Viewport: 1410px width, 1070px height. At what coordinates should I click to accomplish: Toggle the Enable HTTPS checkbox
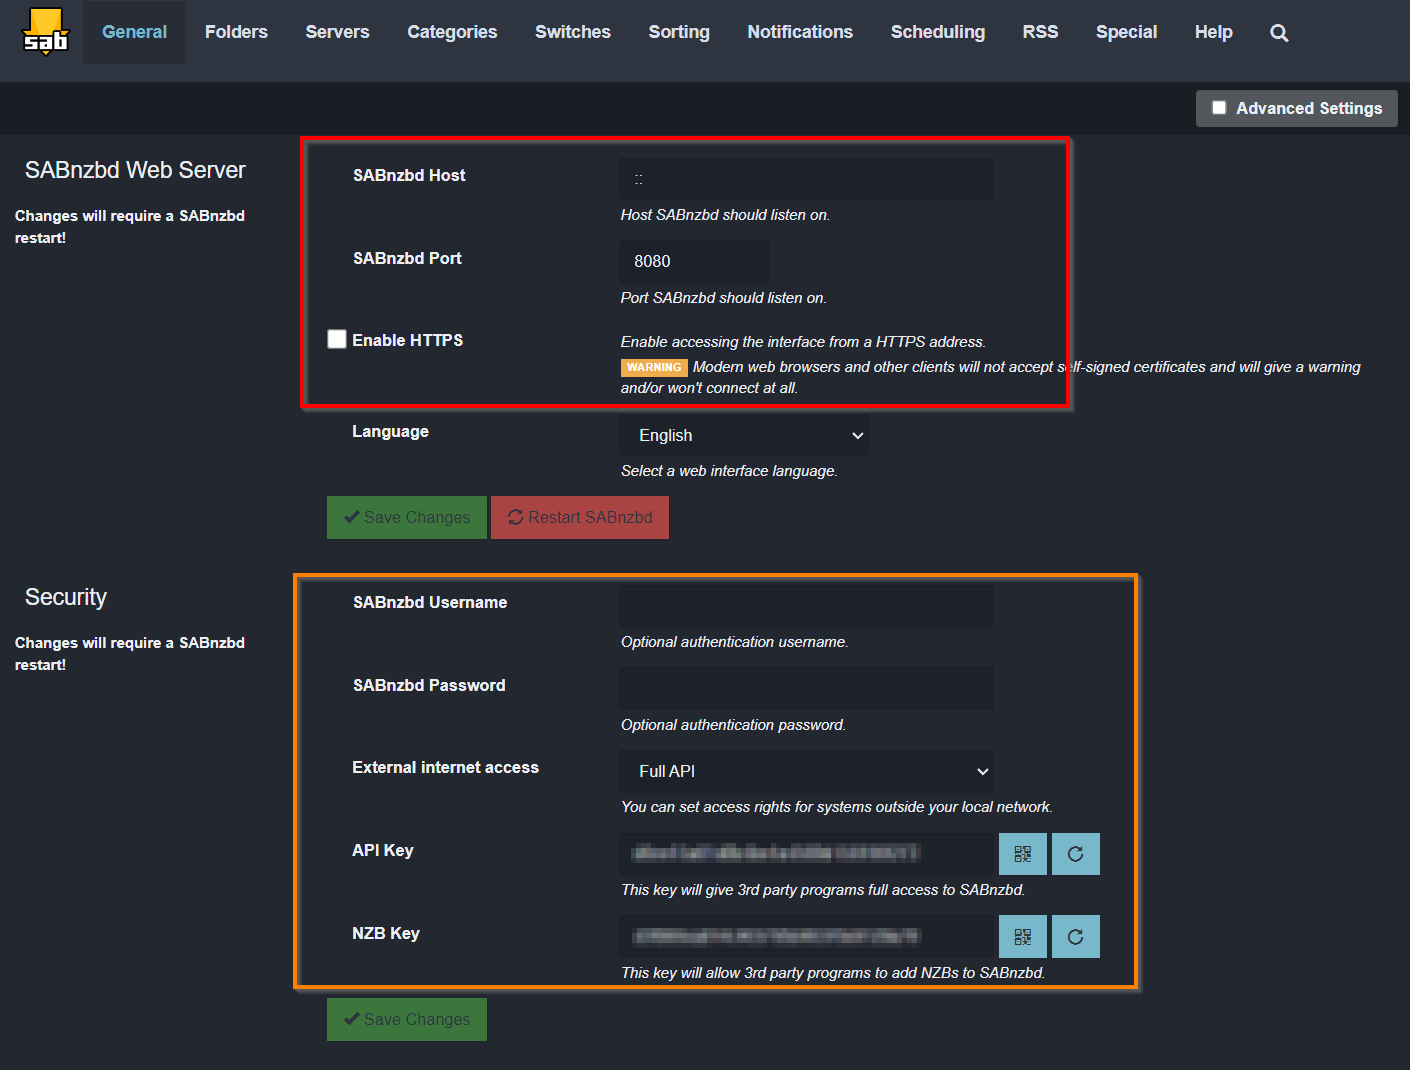[337, 340]
